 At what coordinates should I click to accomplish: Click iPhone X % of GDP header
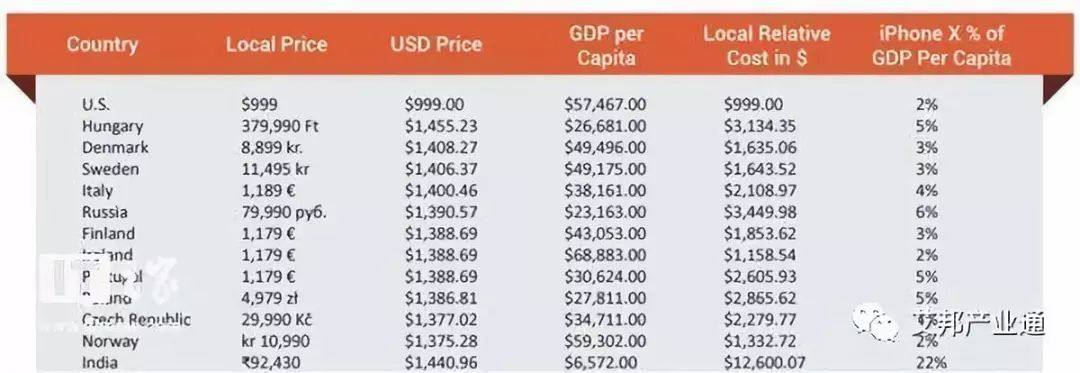coord(942,45)
